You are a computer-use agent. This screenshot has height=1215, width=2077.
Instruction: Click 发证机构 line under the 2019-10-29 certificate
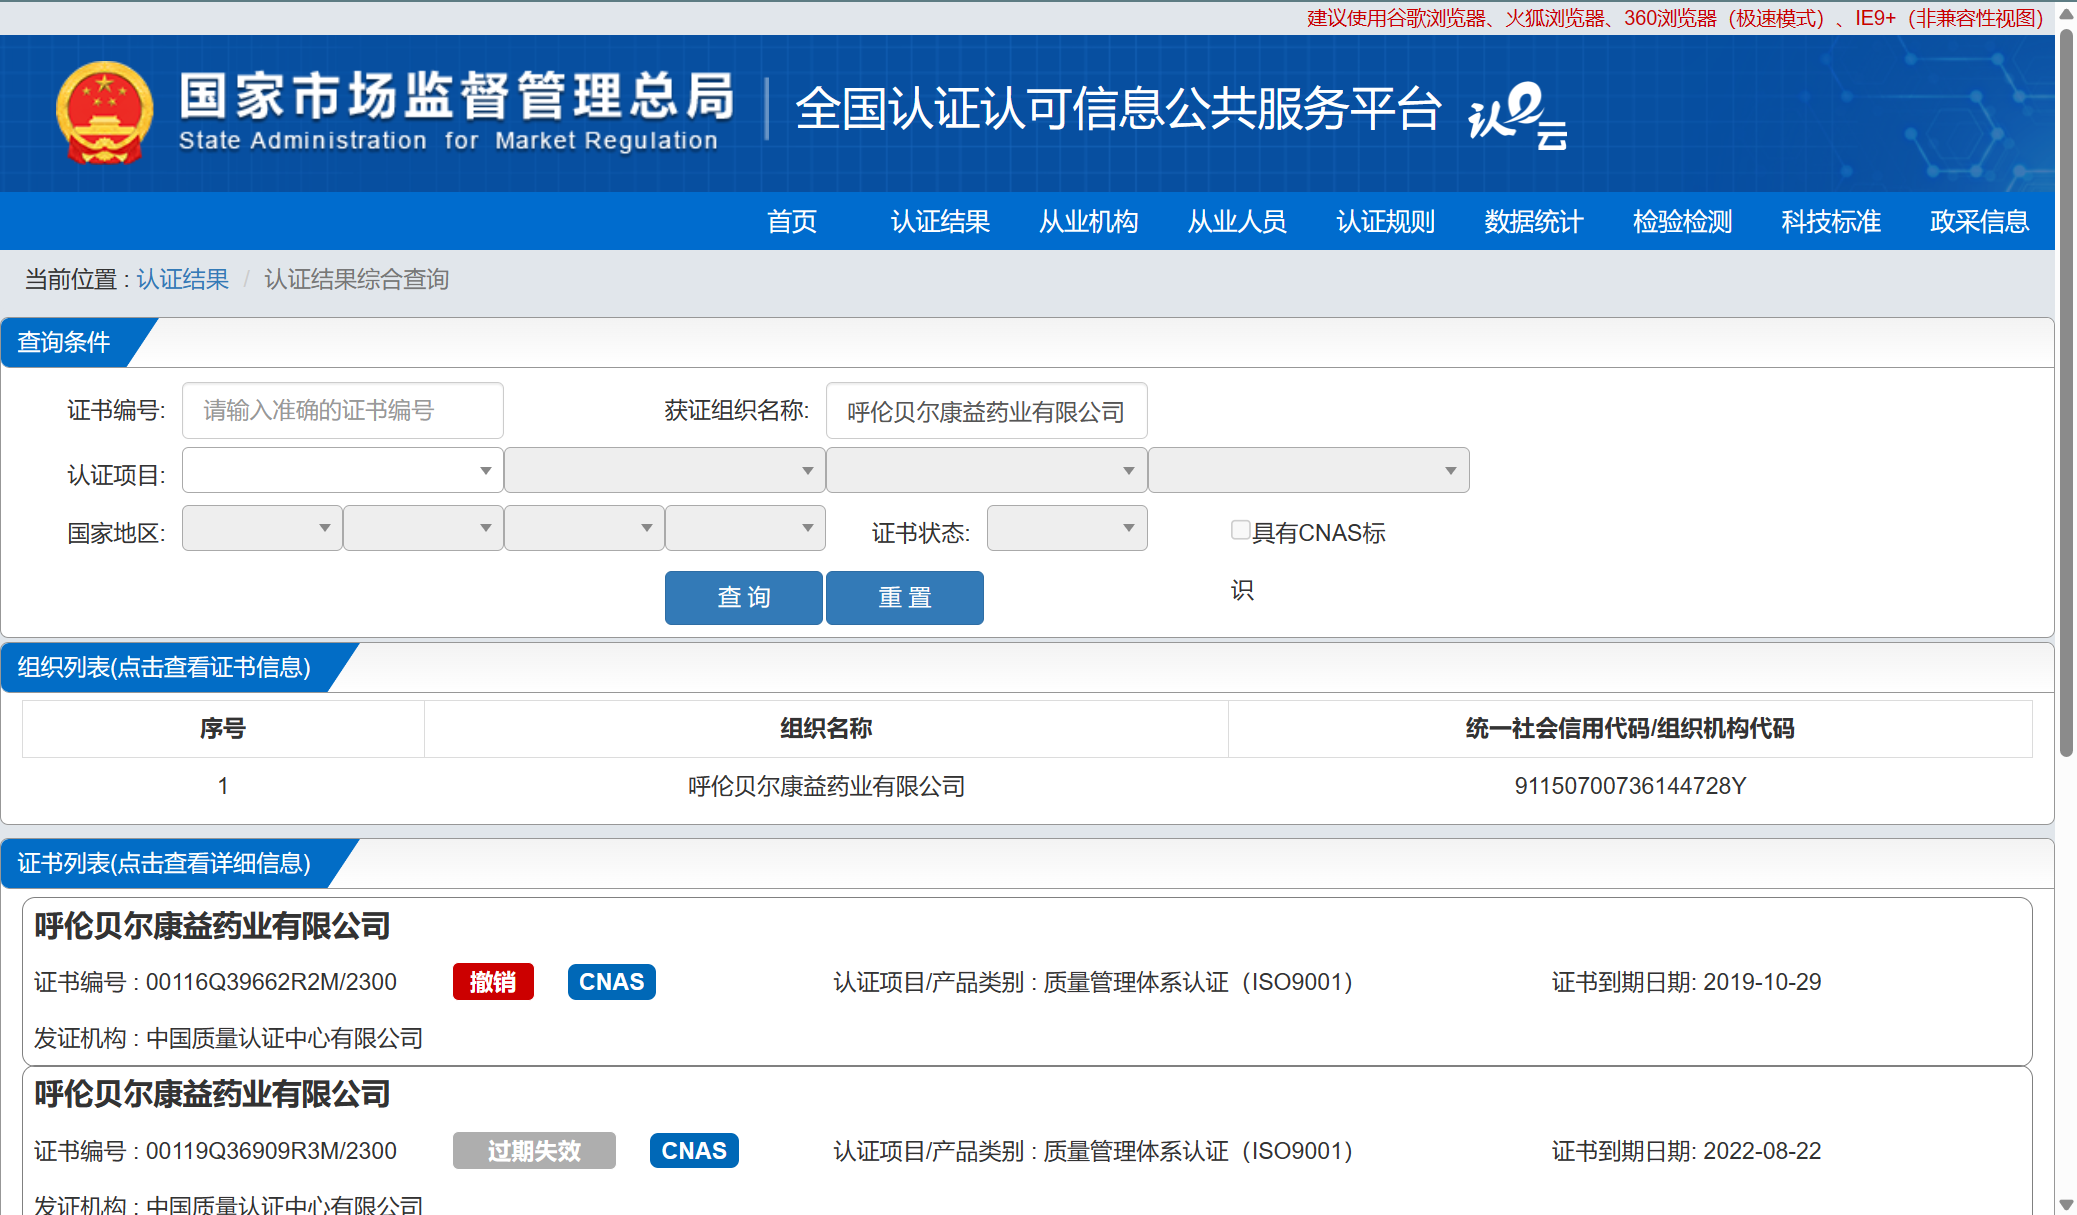pos(228,1038)
